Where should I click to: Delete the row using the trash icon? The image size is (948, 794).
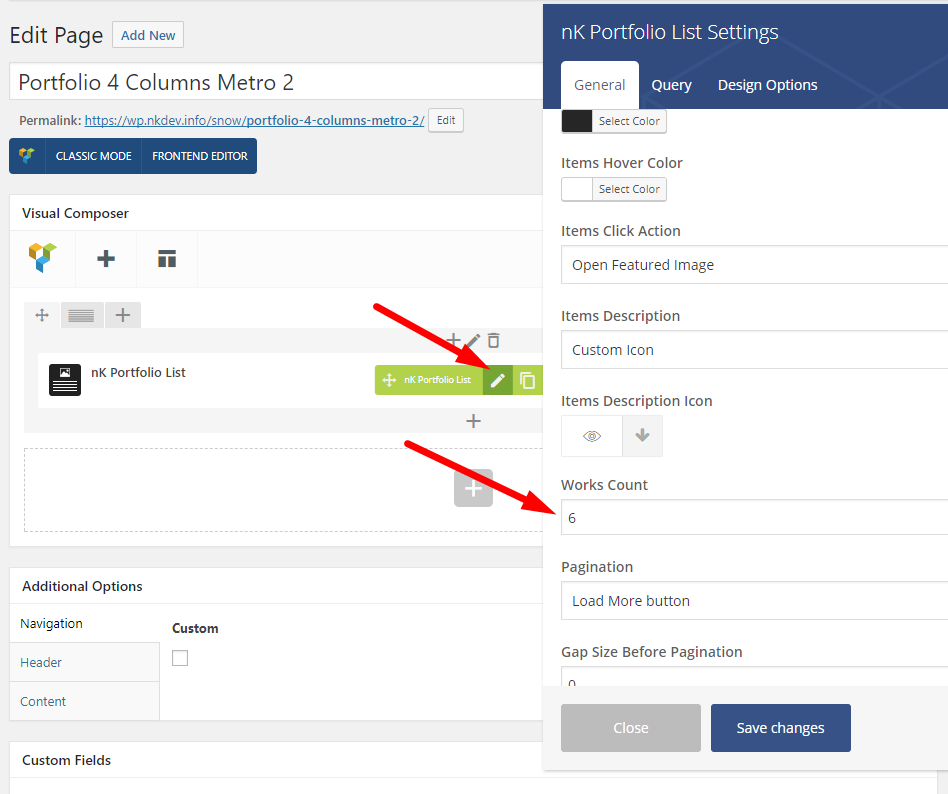pyautogui.click(x=493, y=341)
